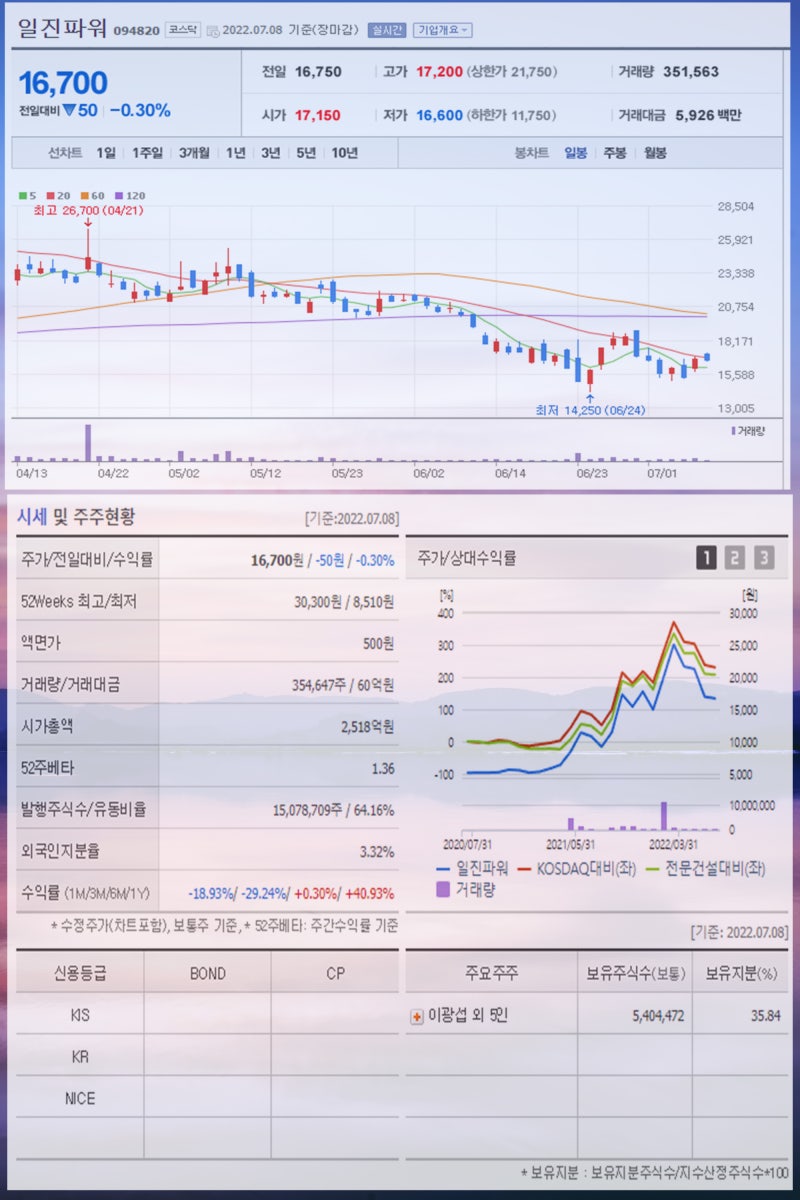The height and width of the screenshot is (1200, 800).
Task: Select the blue 일진파워 line legend icon
Action: [441, 868]
